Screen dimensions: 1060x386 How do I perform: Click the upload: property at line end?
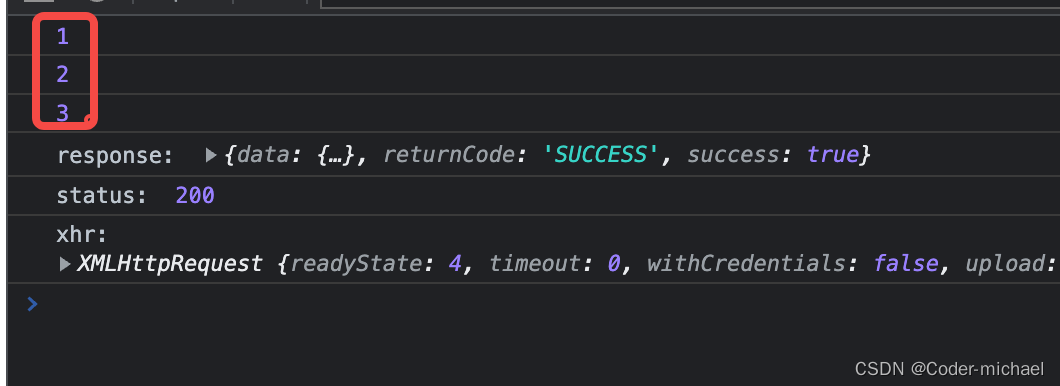coord(1011,263)
